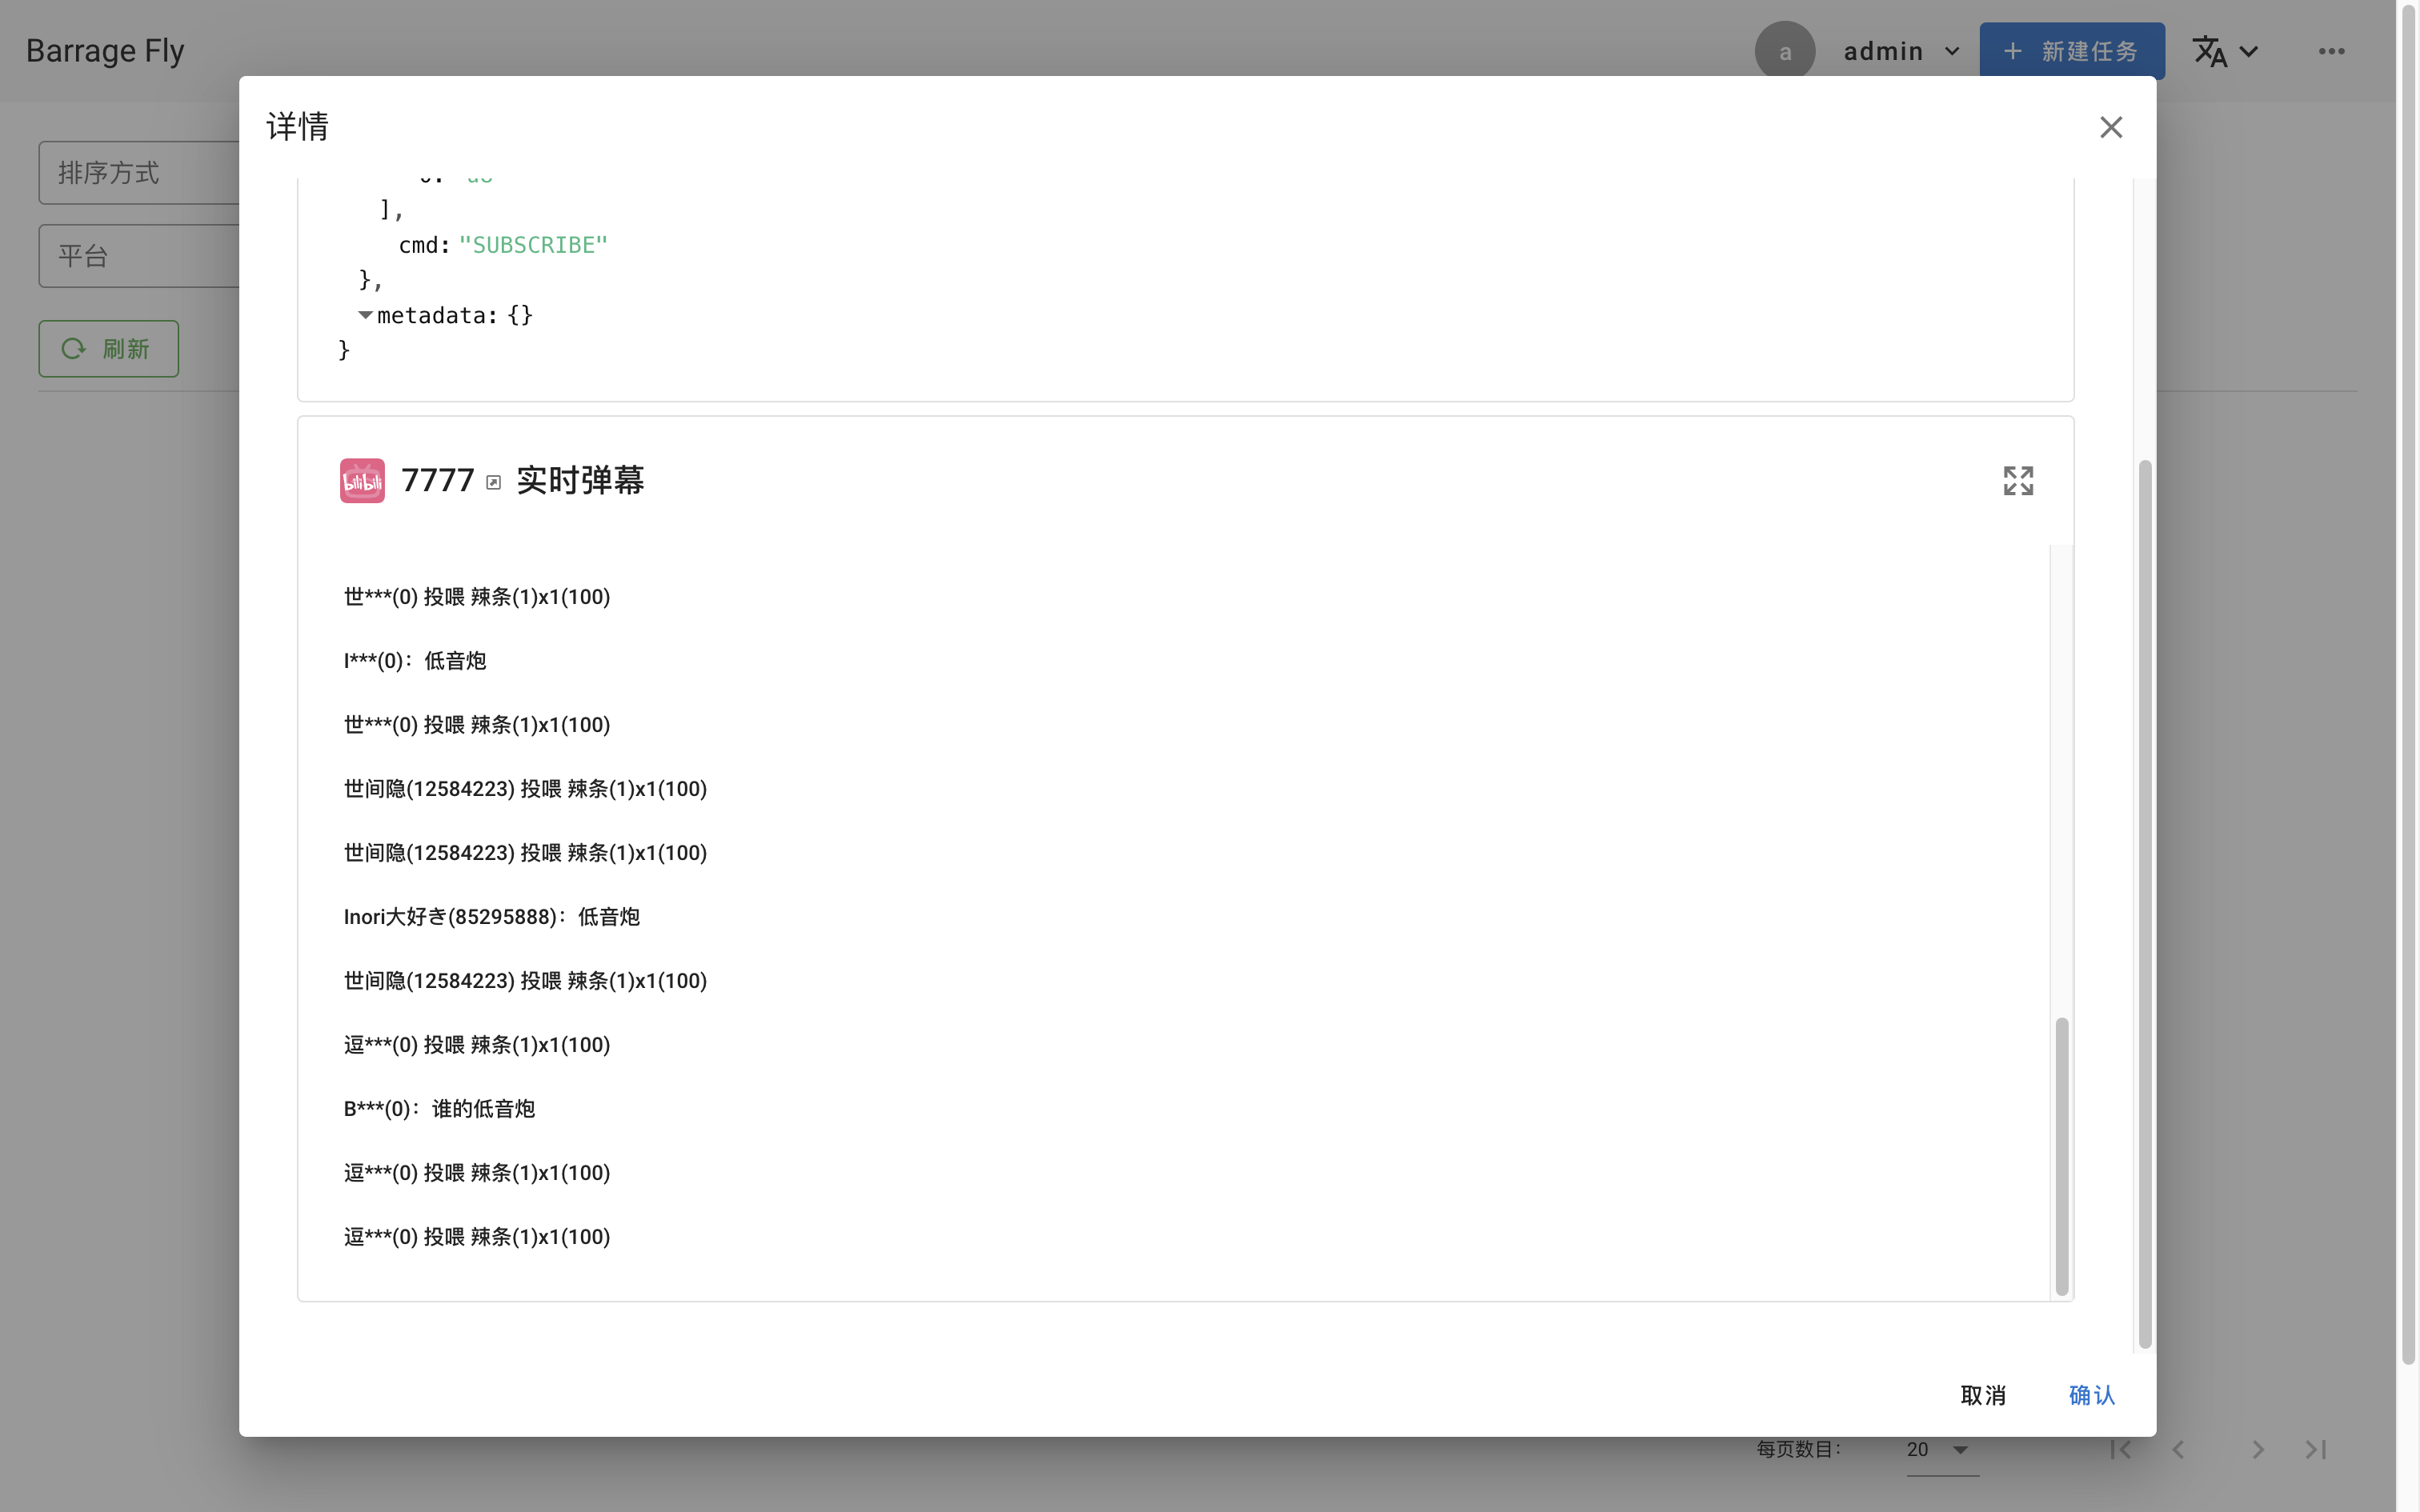Viewport: 2420px width, 1512px height.
Task: Click the bilibili platform logo icon
Action: (362, 481)
